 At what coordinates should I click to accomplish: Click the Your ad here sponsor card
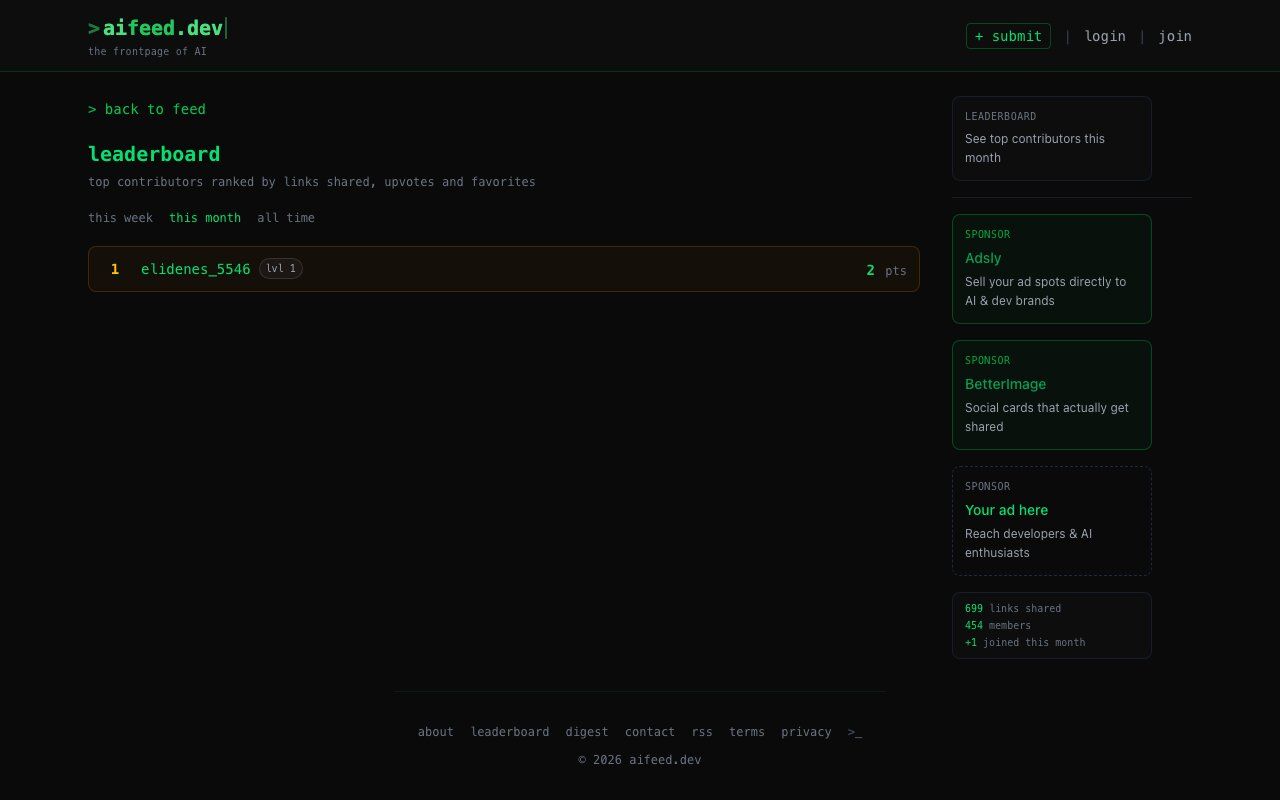[1052, 521]
